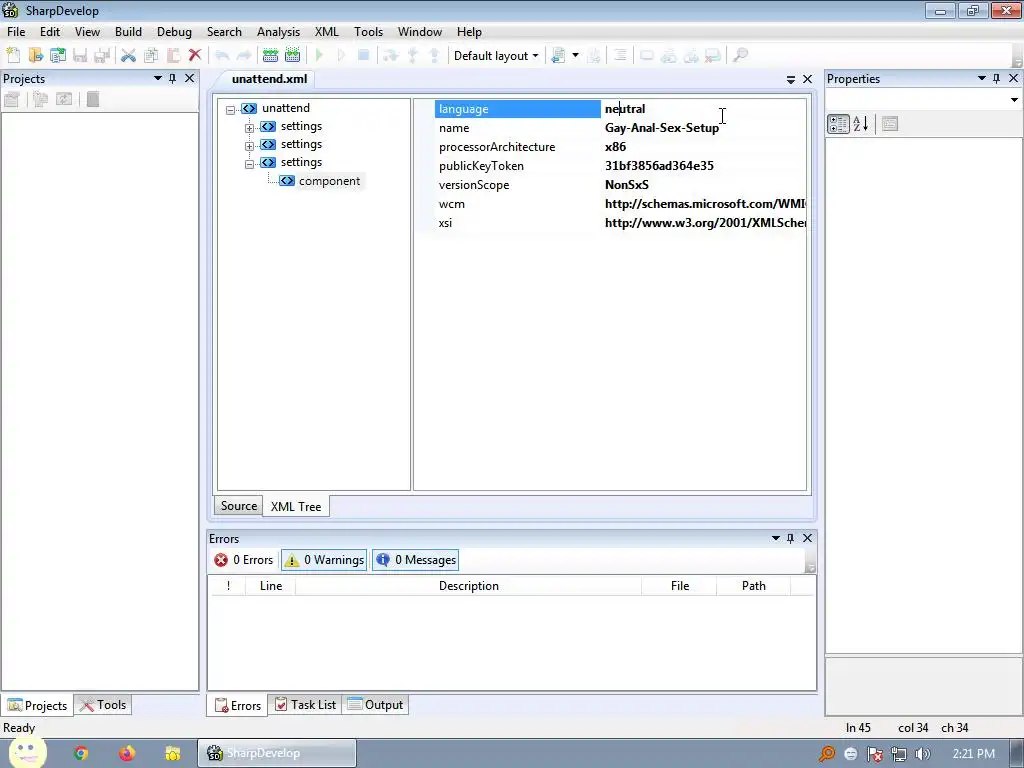
Task: Sort errors by the Description column header
Action: click(468, 586)
